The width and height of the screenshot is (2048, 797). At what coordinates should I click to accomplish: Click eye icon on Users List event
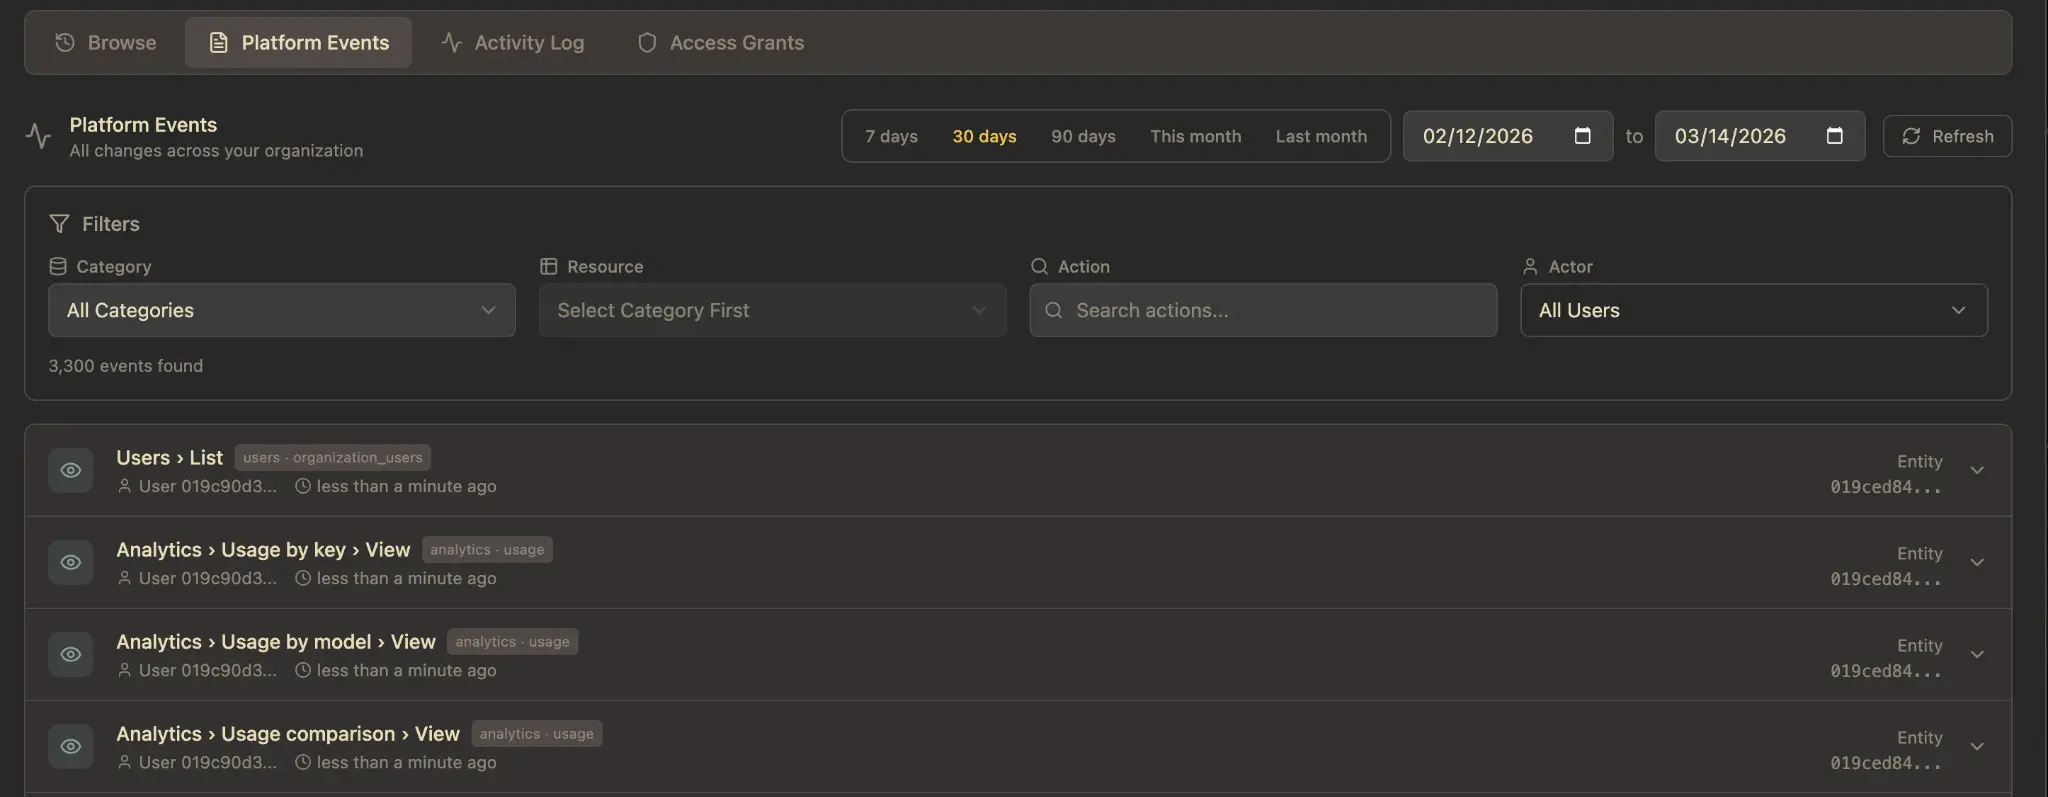click(x=70, y=470)
